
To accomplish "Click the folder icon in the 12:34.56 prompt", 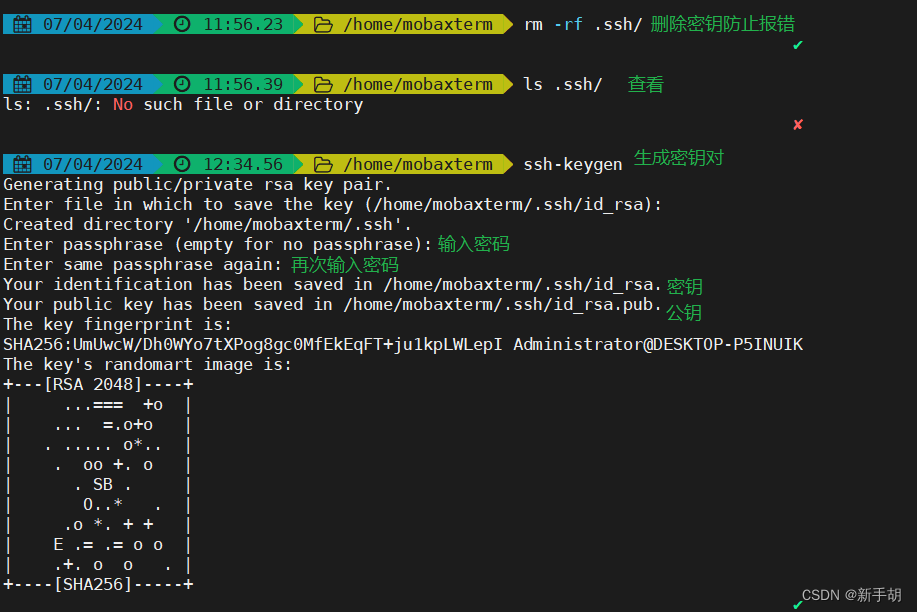I will 323,165.
